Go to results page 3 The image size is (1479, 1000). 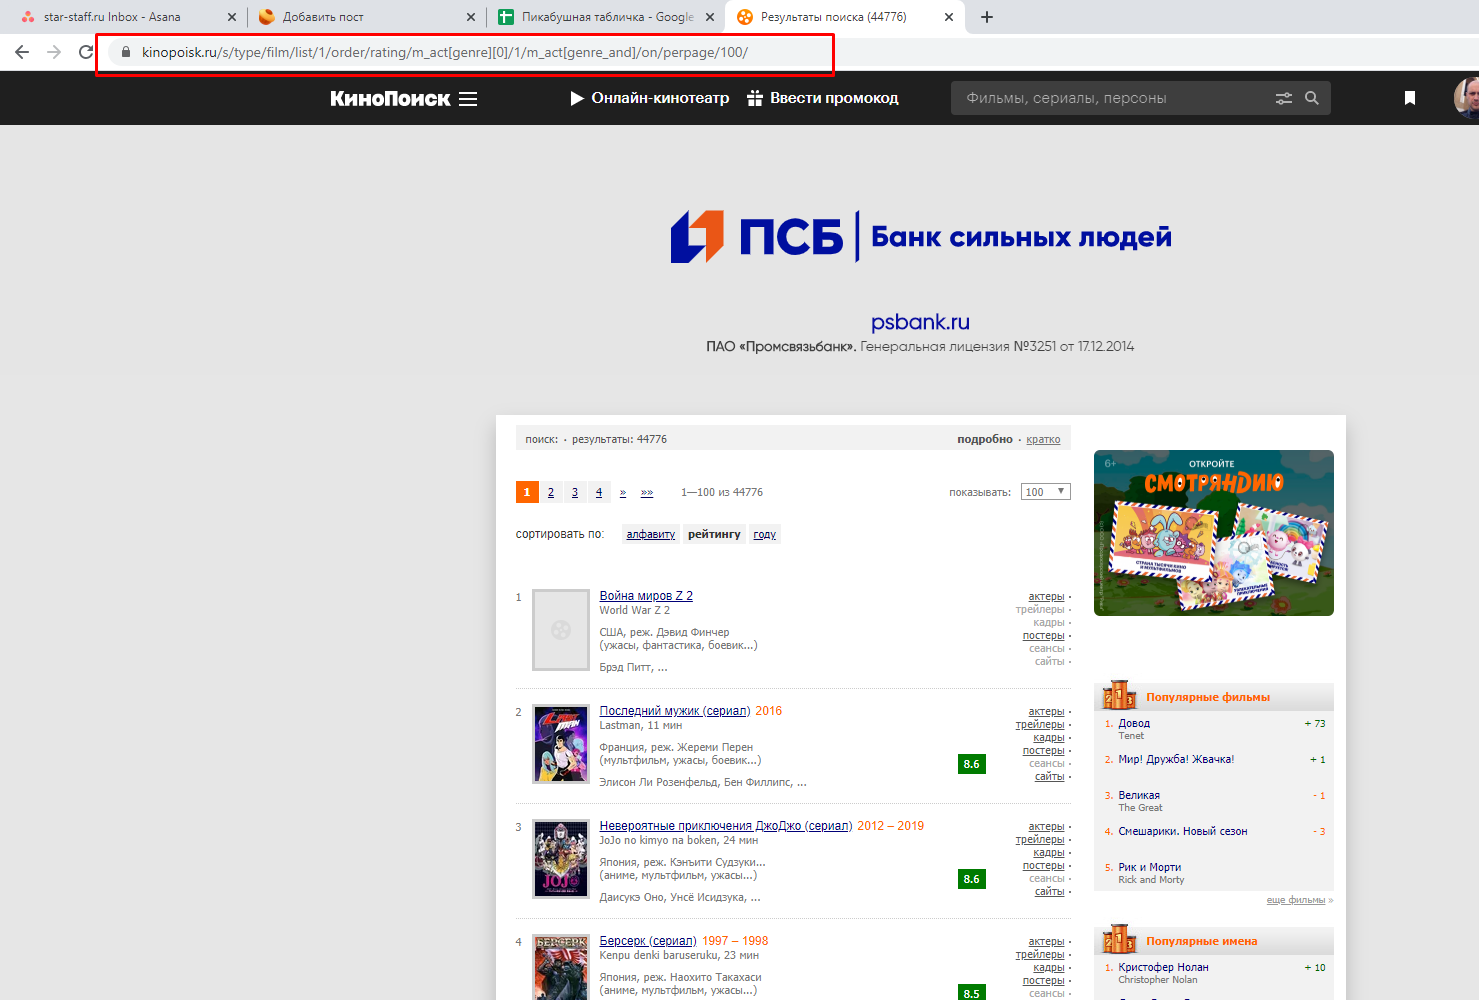(x=575, y=492)
